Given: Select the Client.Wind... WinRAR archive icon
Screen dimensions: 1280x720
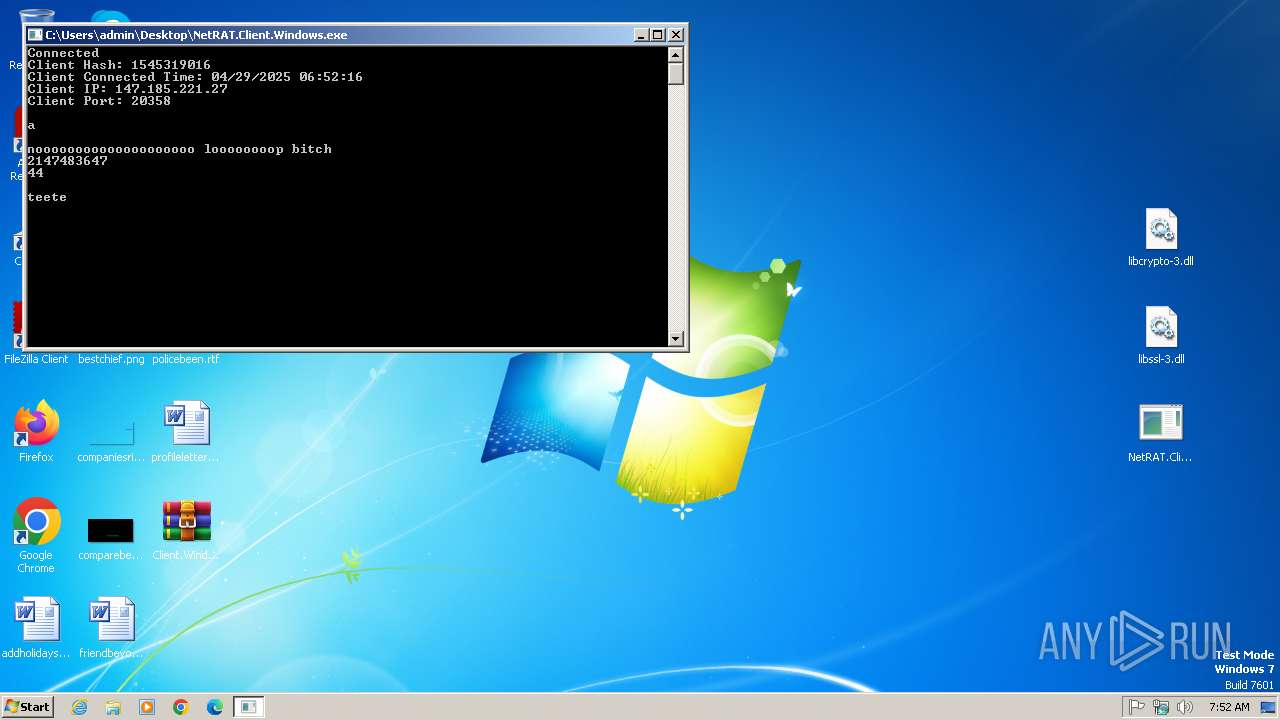Looking at the screenshot, I should [186, 530].
